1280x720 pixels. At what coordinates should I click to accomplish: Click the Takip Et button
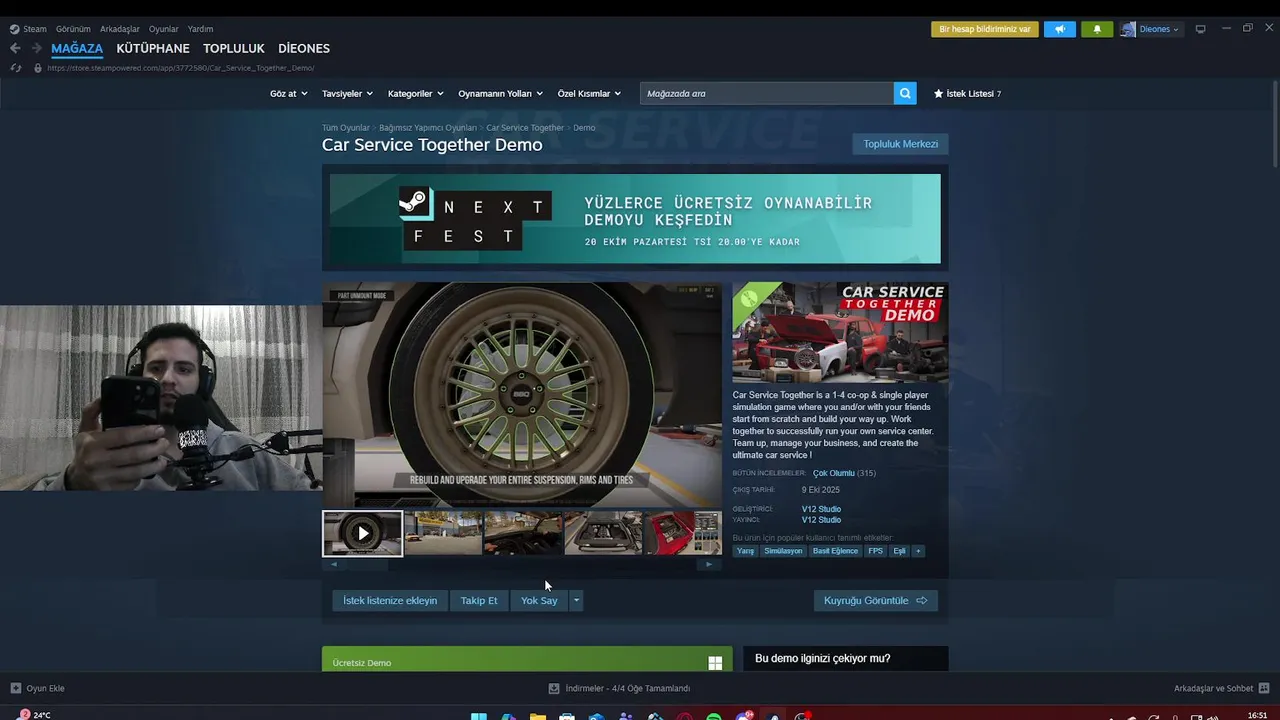478,600
